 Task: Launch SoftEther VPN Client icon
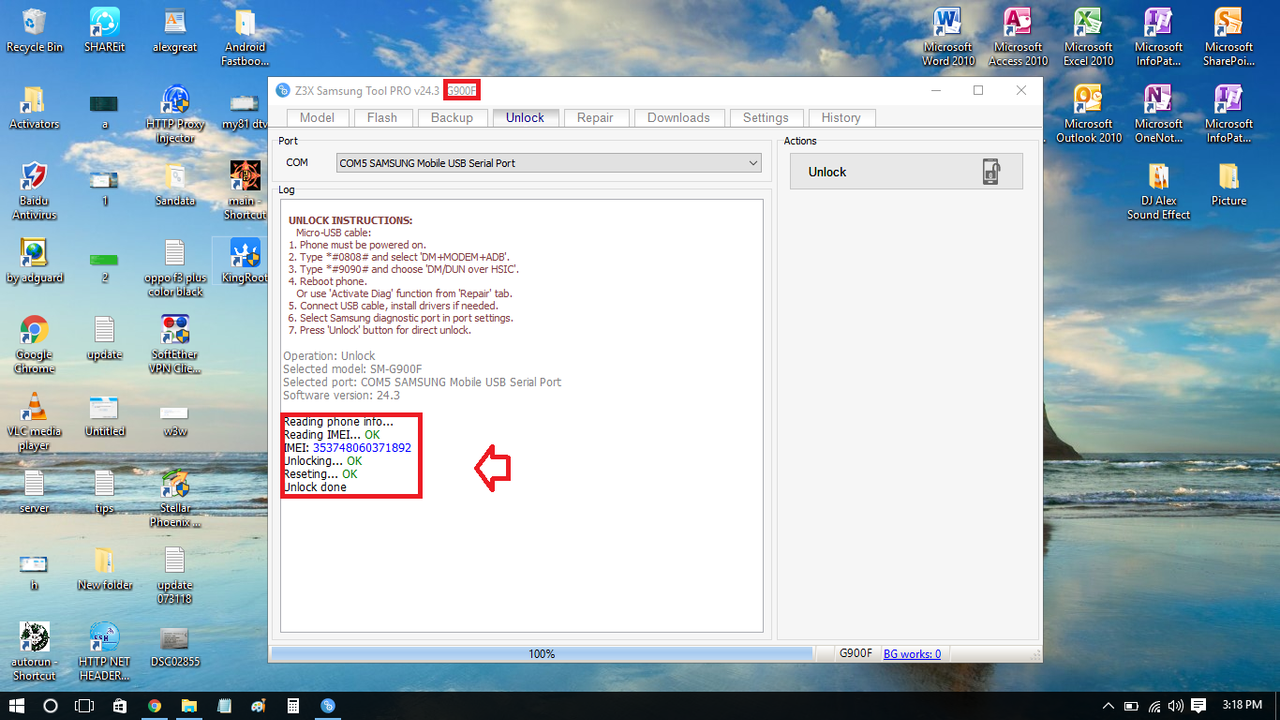(175, 345)
